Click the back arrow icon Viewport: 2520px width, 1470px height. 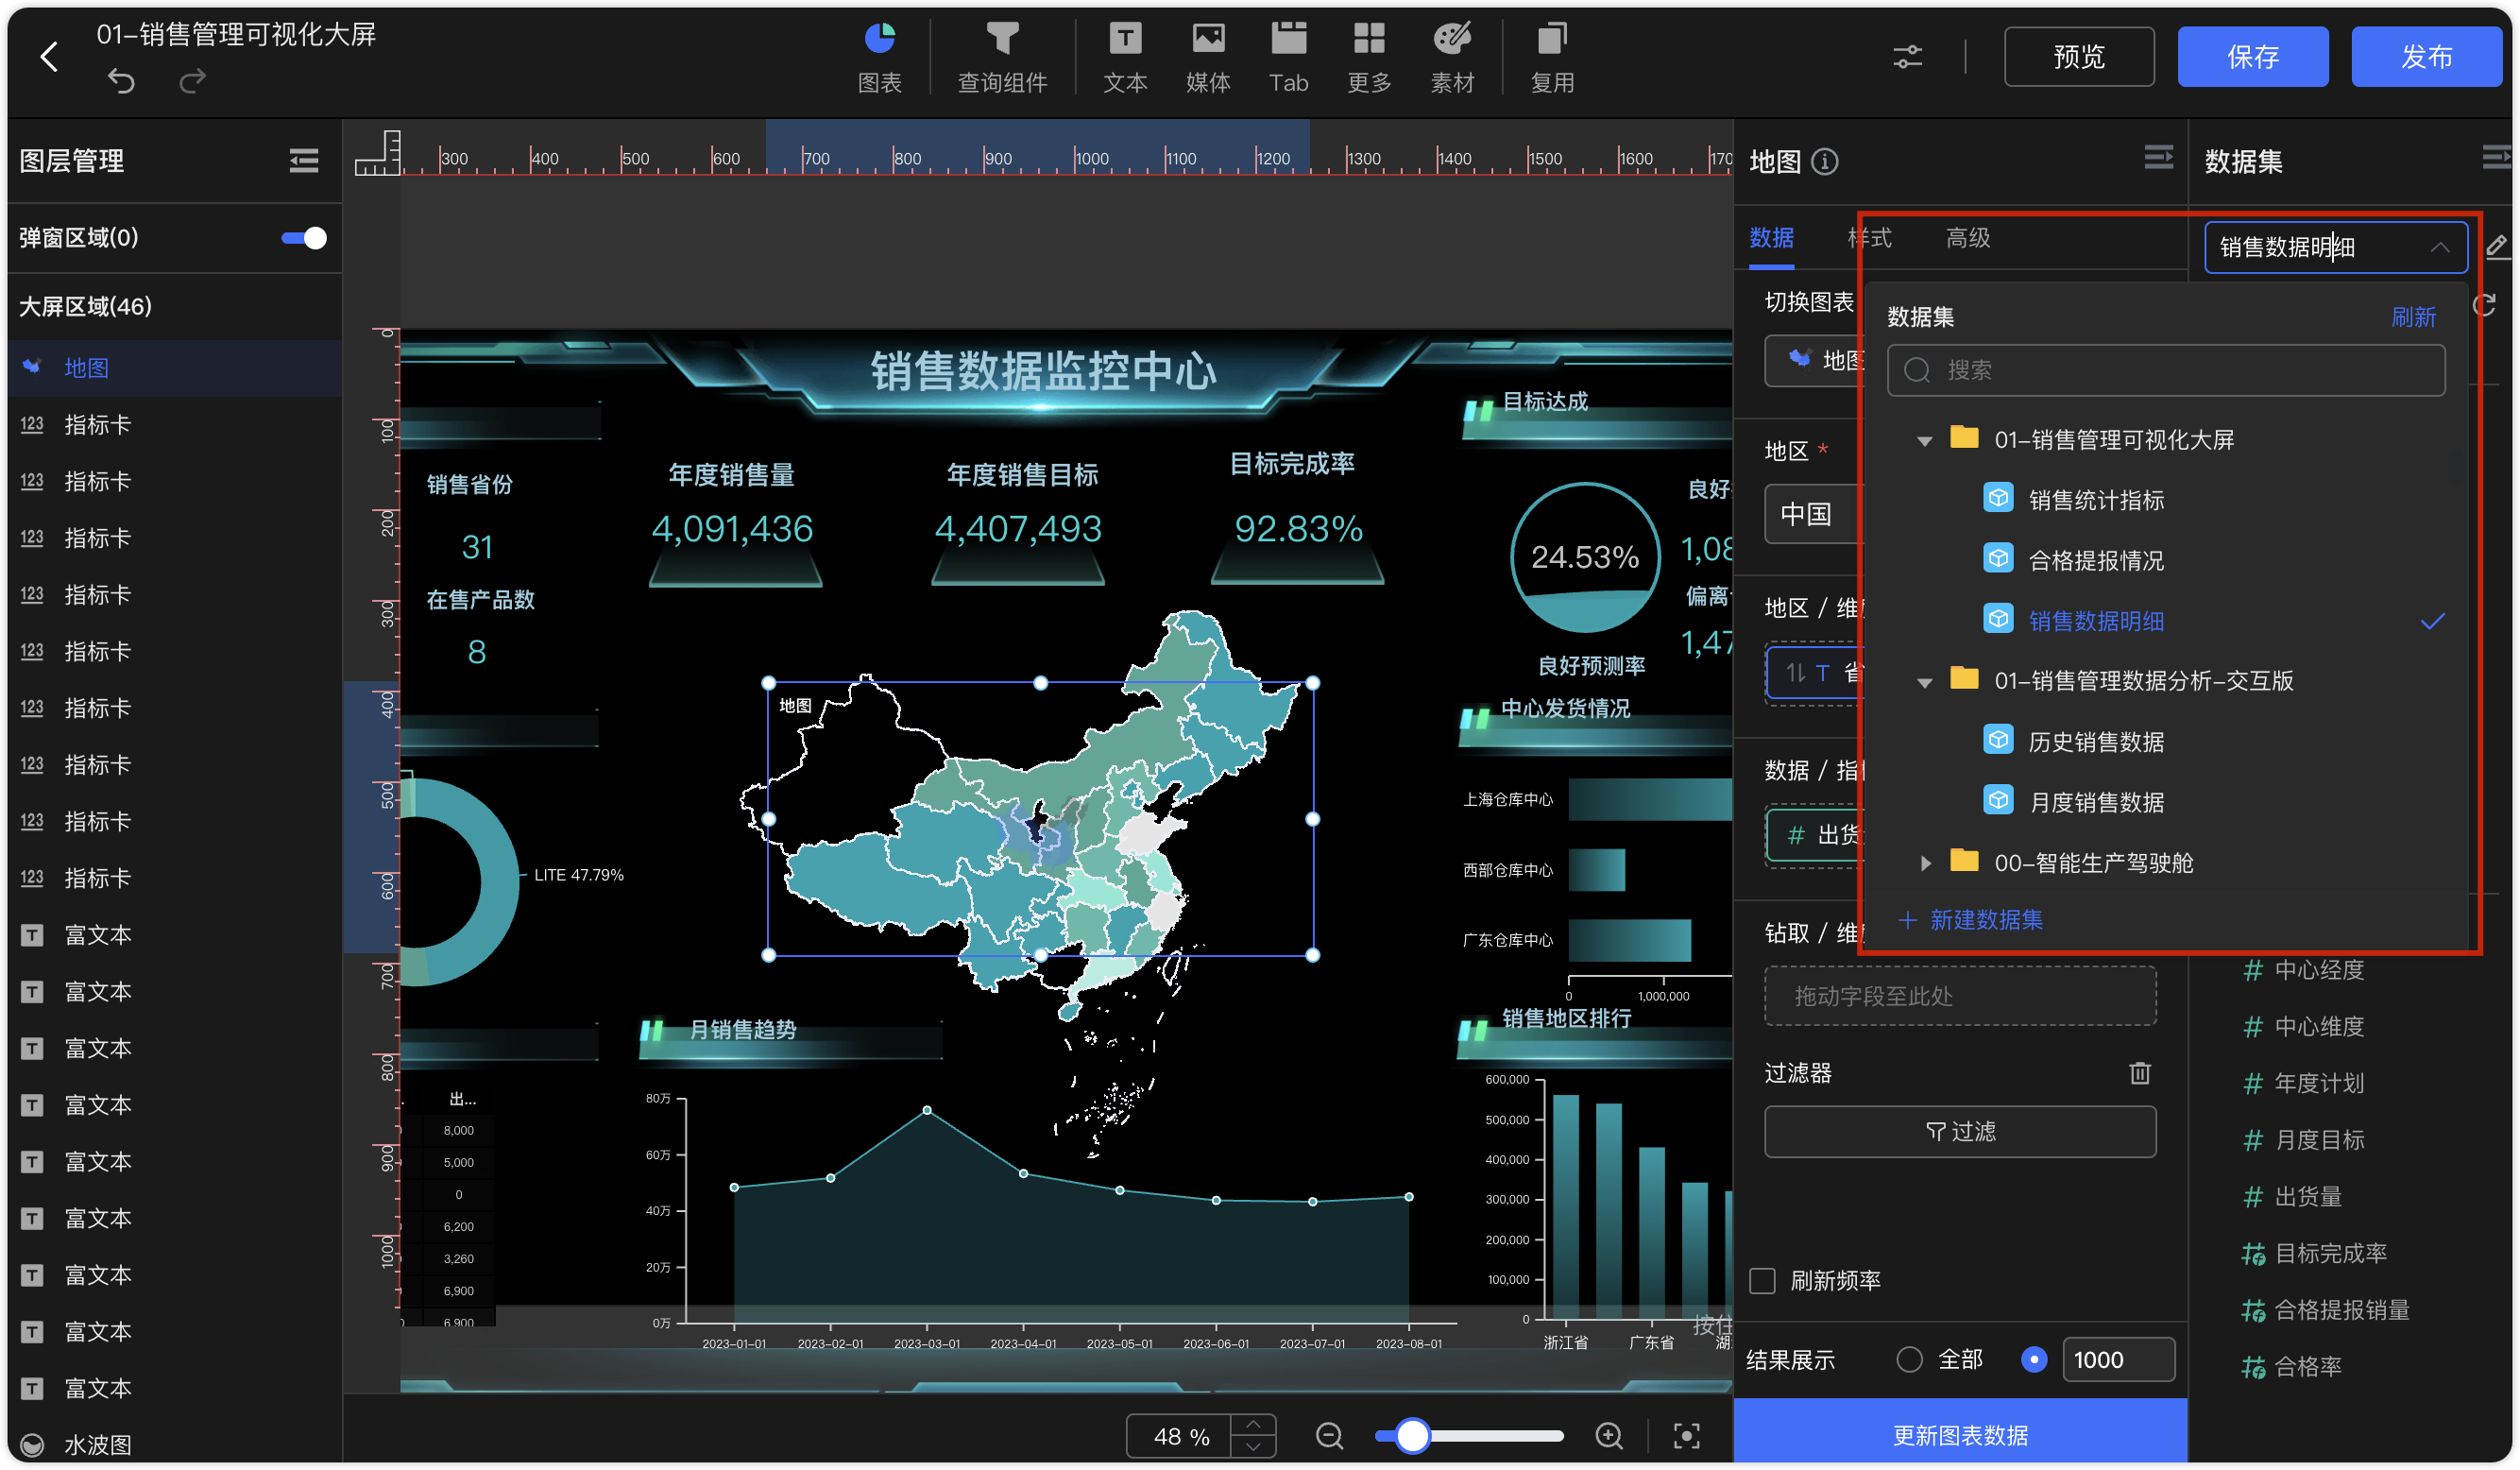[49, 56]
